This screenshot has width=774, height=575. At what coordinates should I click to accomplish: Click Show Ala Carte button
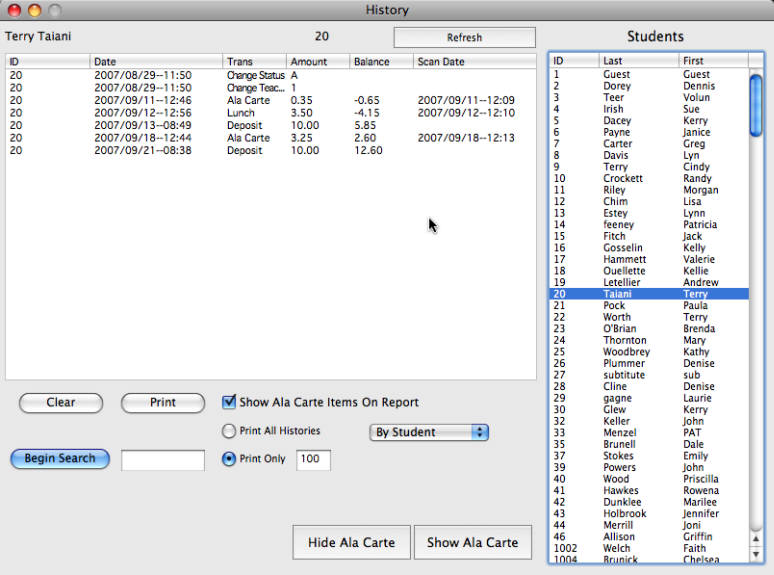pos(473,542)
